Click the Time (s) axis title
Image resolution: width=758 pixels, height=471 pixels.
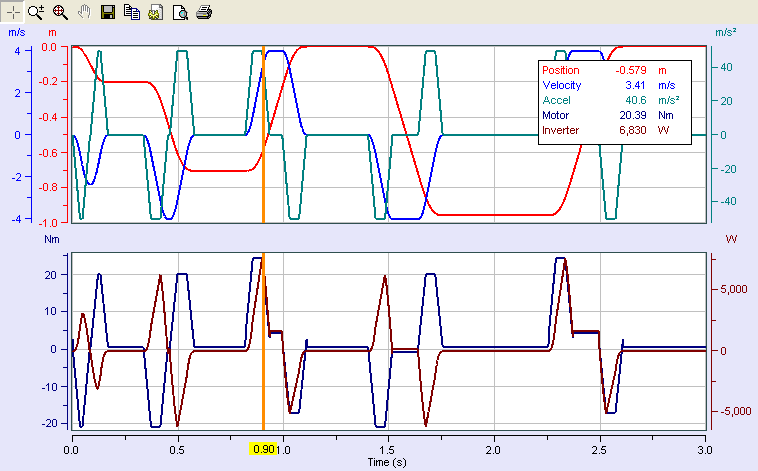(x=387, y=461)
